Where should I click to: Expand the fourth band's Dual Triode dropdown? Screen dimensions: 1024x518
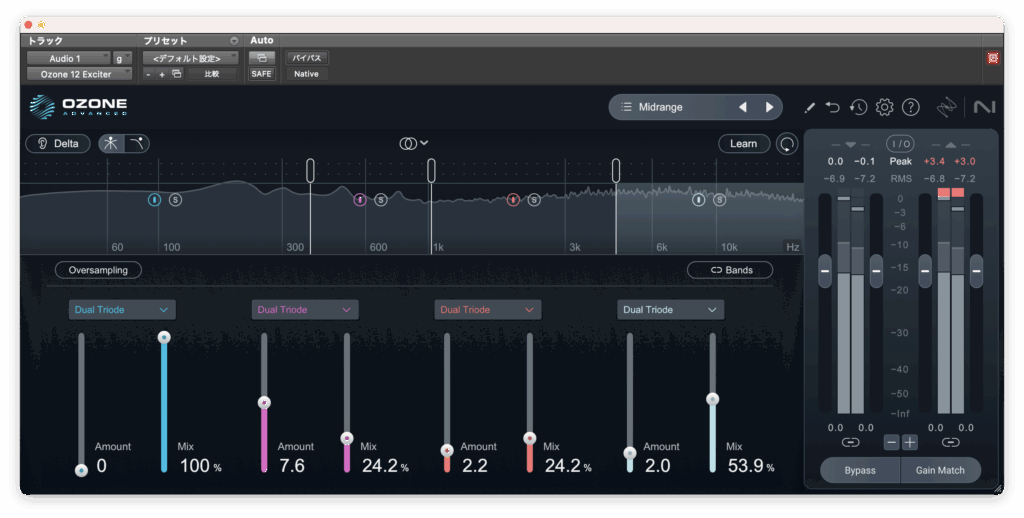coord(670,310)
